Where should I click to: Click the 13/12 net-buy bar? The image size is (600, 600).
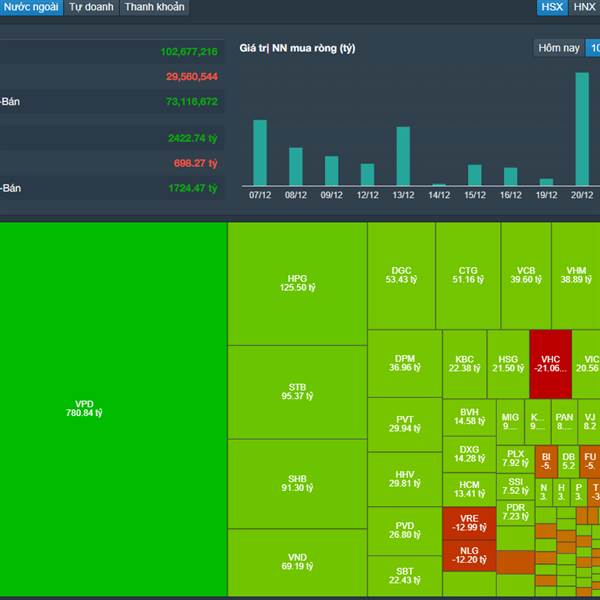[x=403, y=156]
